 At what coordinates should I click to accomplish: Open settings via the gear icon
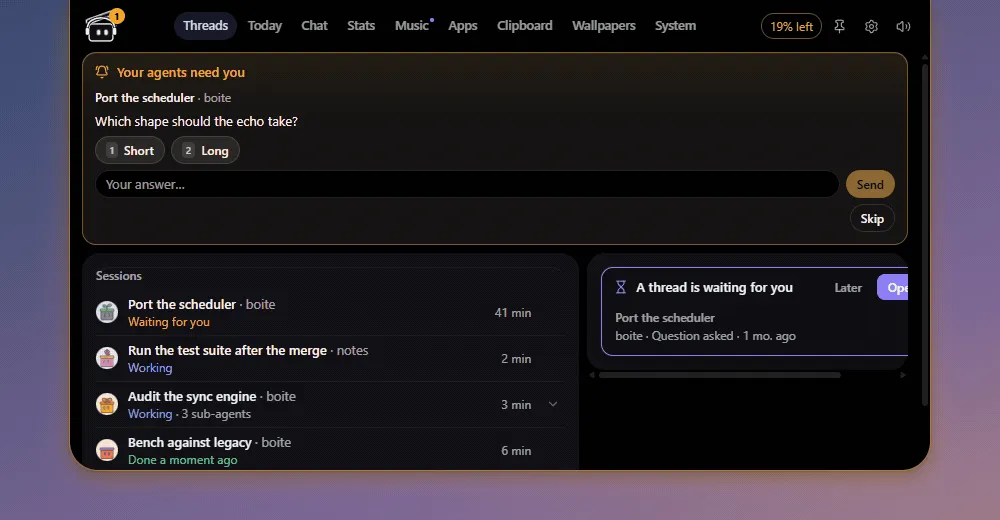(871, 26)
